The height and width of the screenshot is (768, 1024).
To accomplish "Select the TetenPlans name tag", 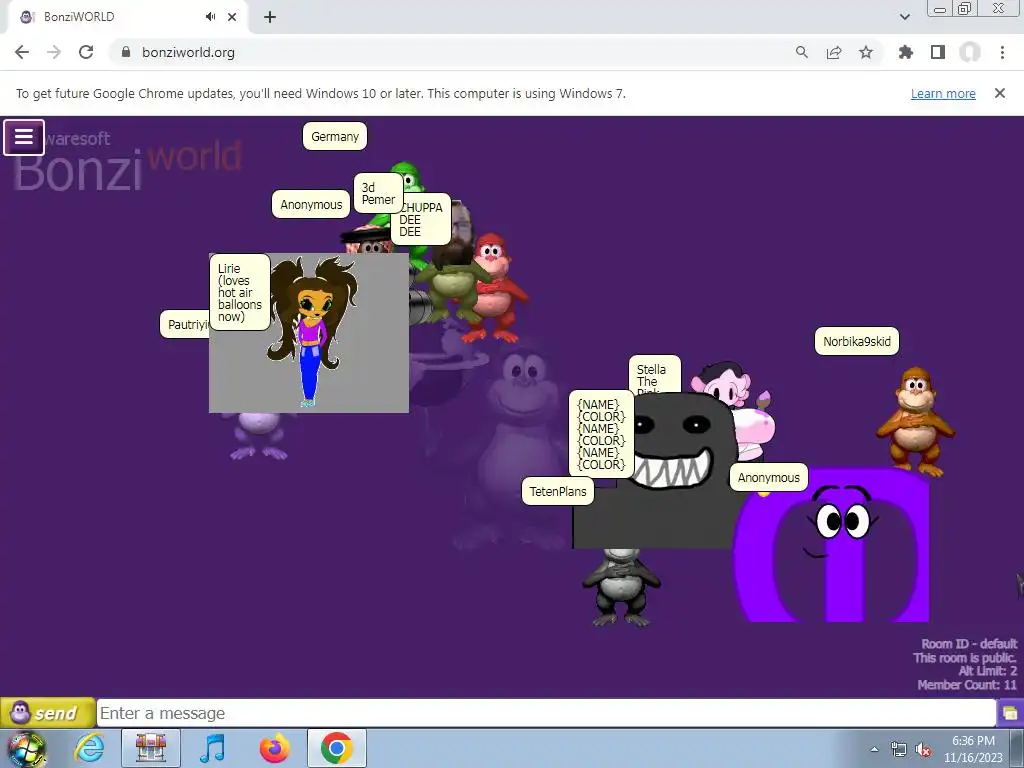I will tap(558, 491).
